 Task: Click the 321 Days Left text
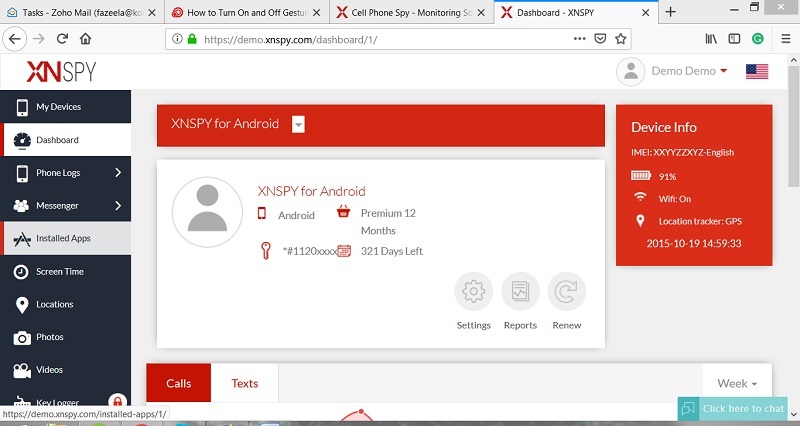coord(392,251)
